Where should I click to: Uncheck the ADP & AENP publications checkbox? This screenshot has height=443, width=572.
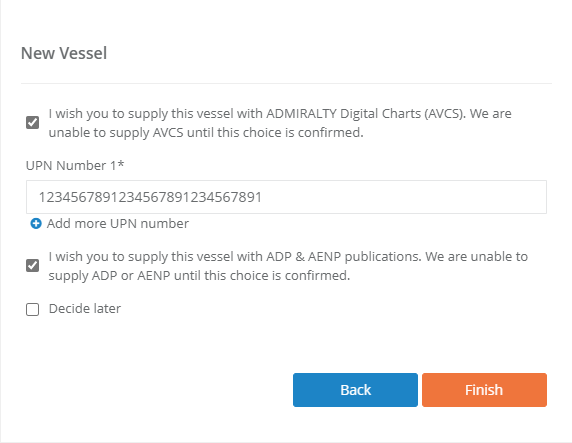pyautogui.click(x=32, y=265)
